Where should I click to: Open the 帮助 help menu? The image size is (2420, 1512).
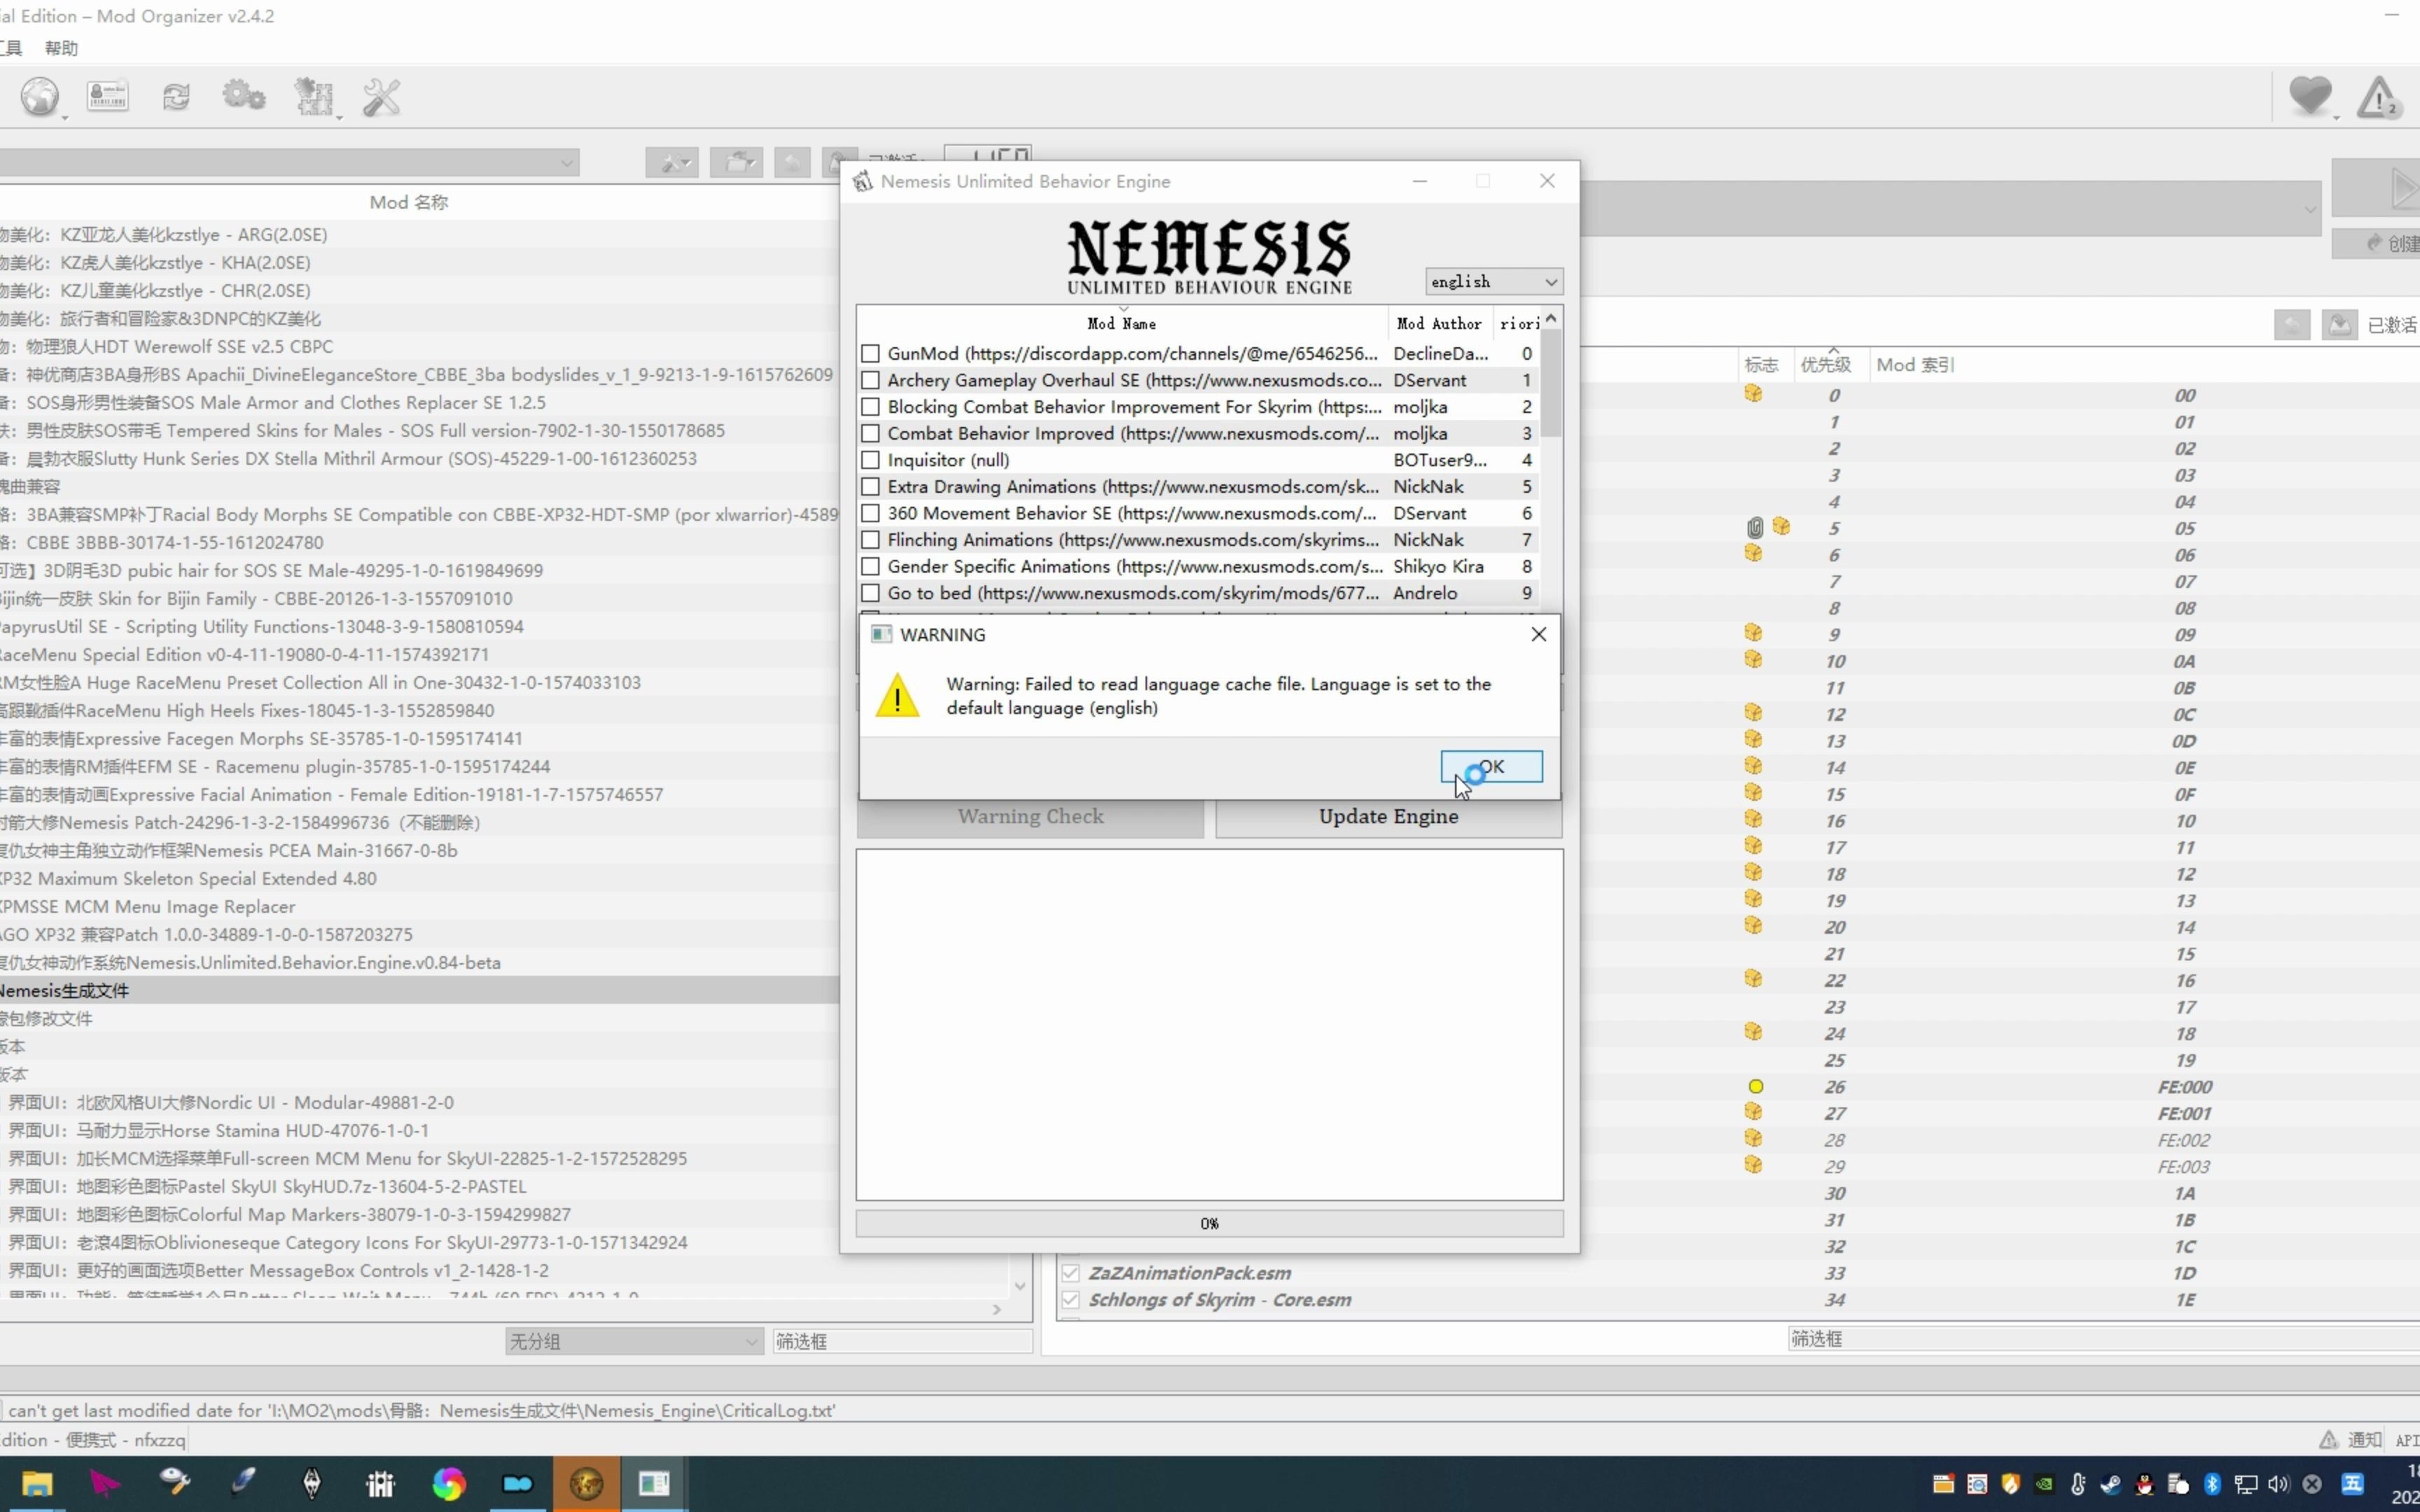click(61, 48)
